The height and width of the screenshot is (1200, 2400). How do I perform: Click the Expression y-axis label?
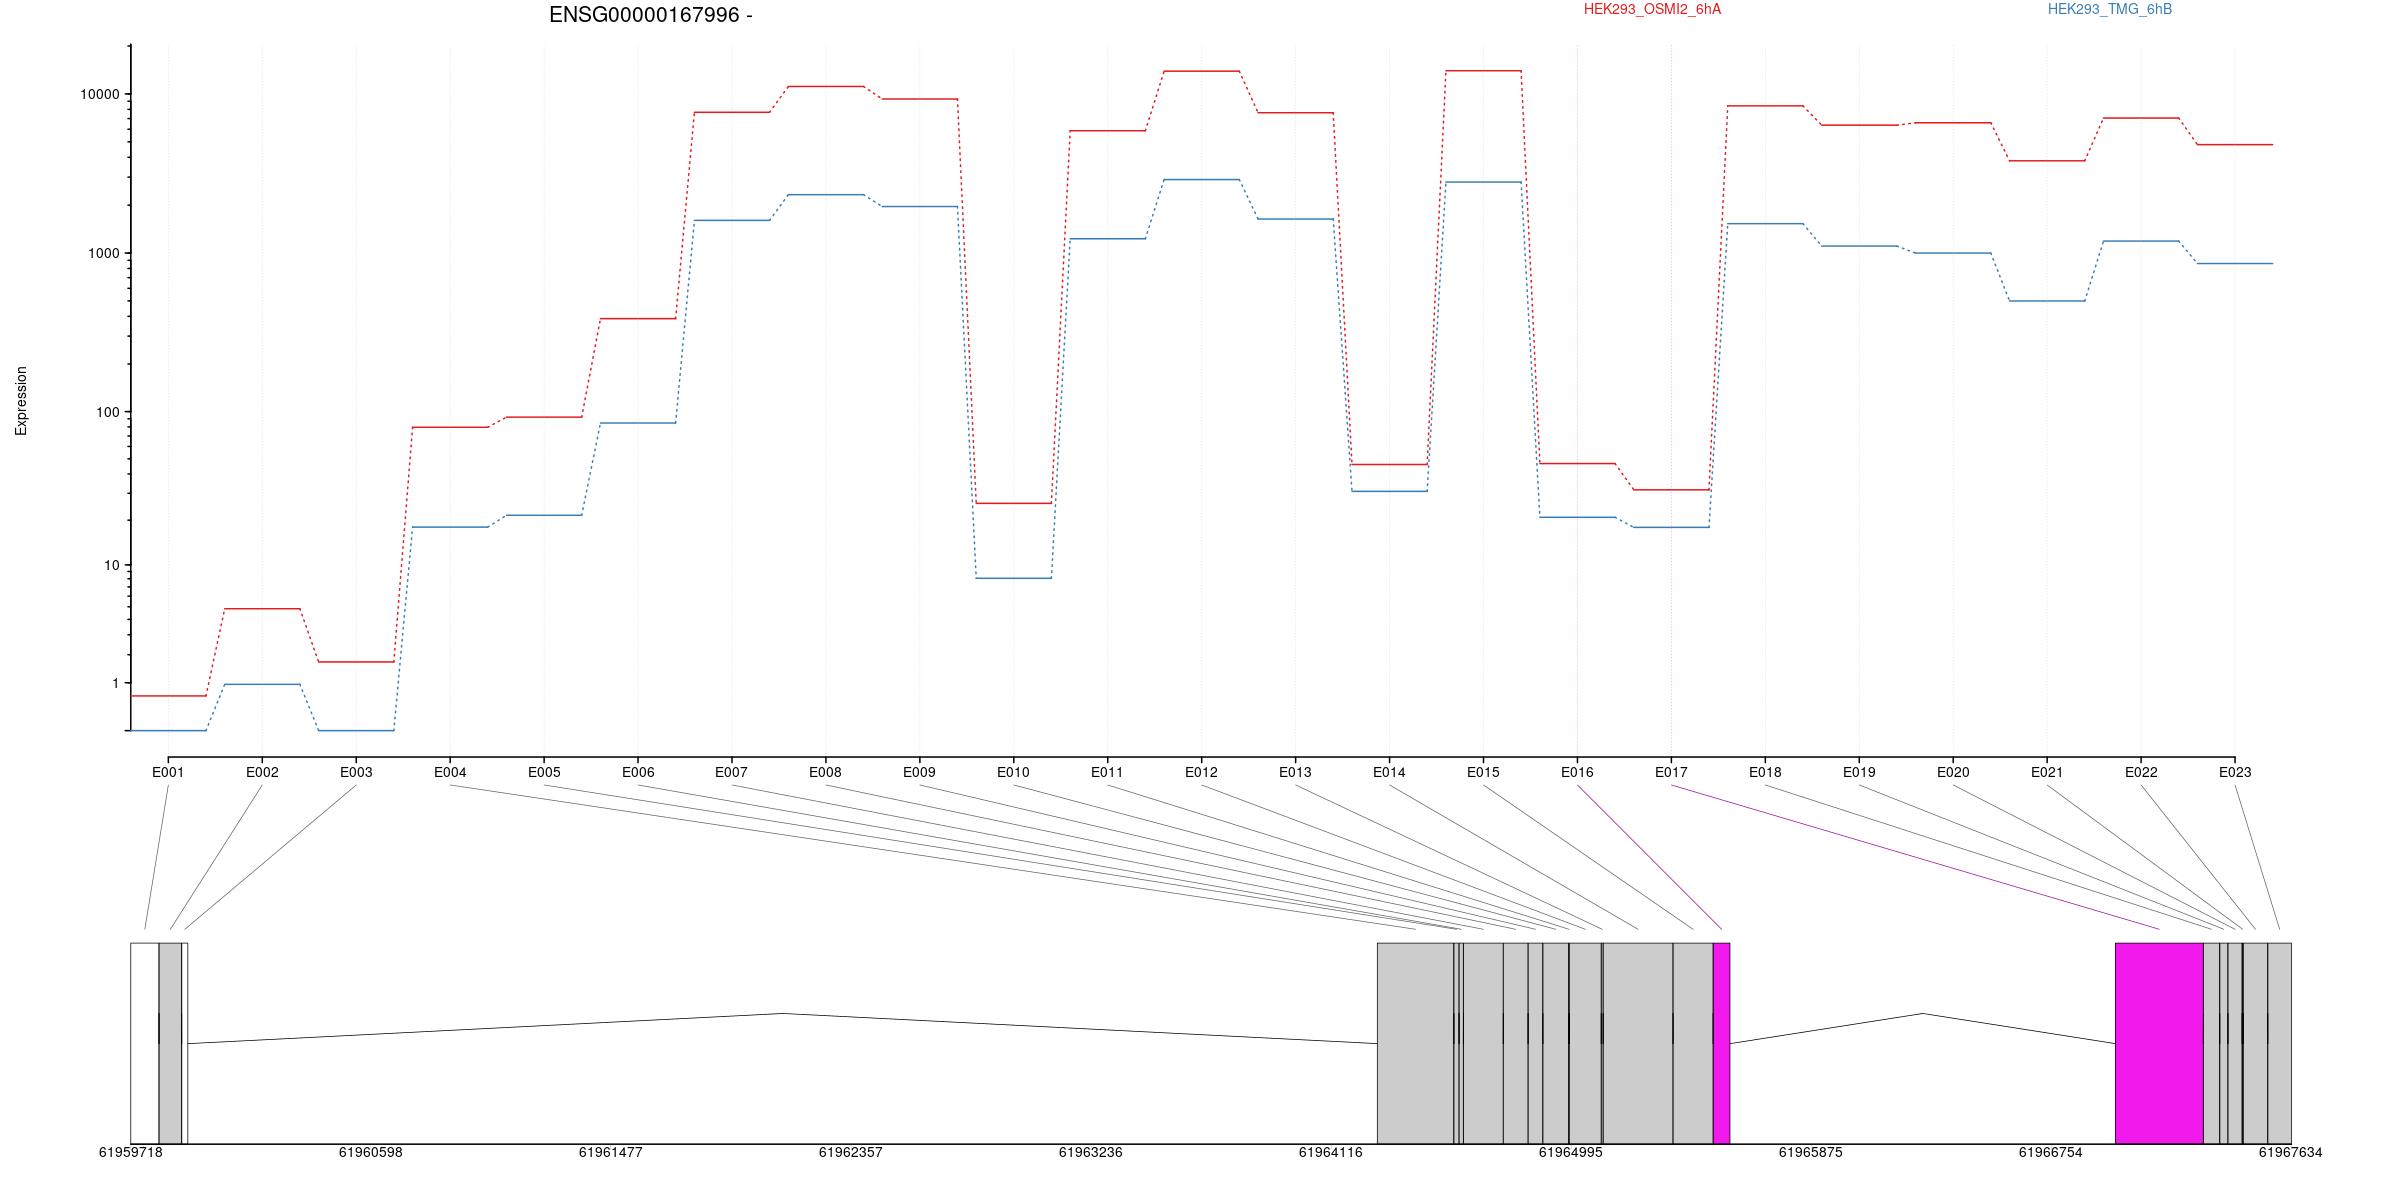coord(21,401)
